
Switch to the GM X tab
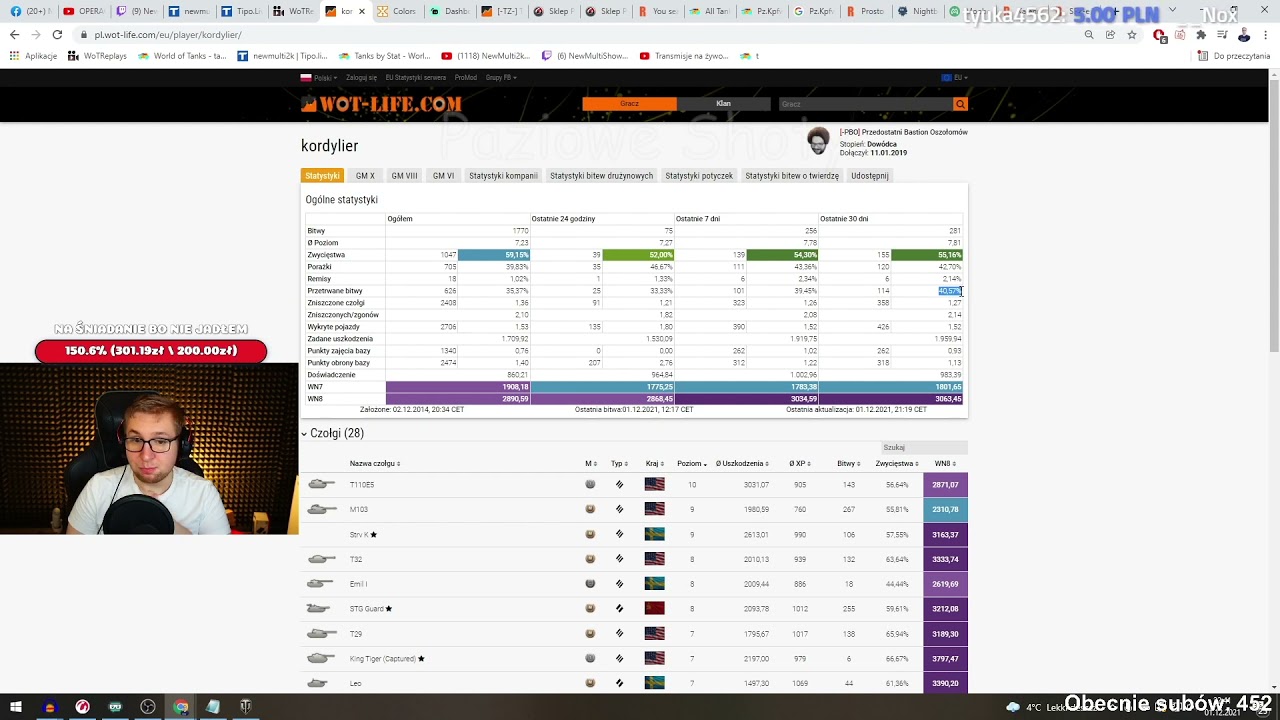coord(365,176)
